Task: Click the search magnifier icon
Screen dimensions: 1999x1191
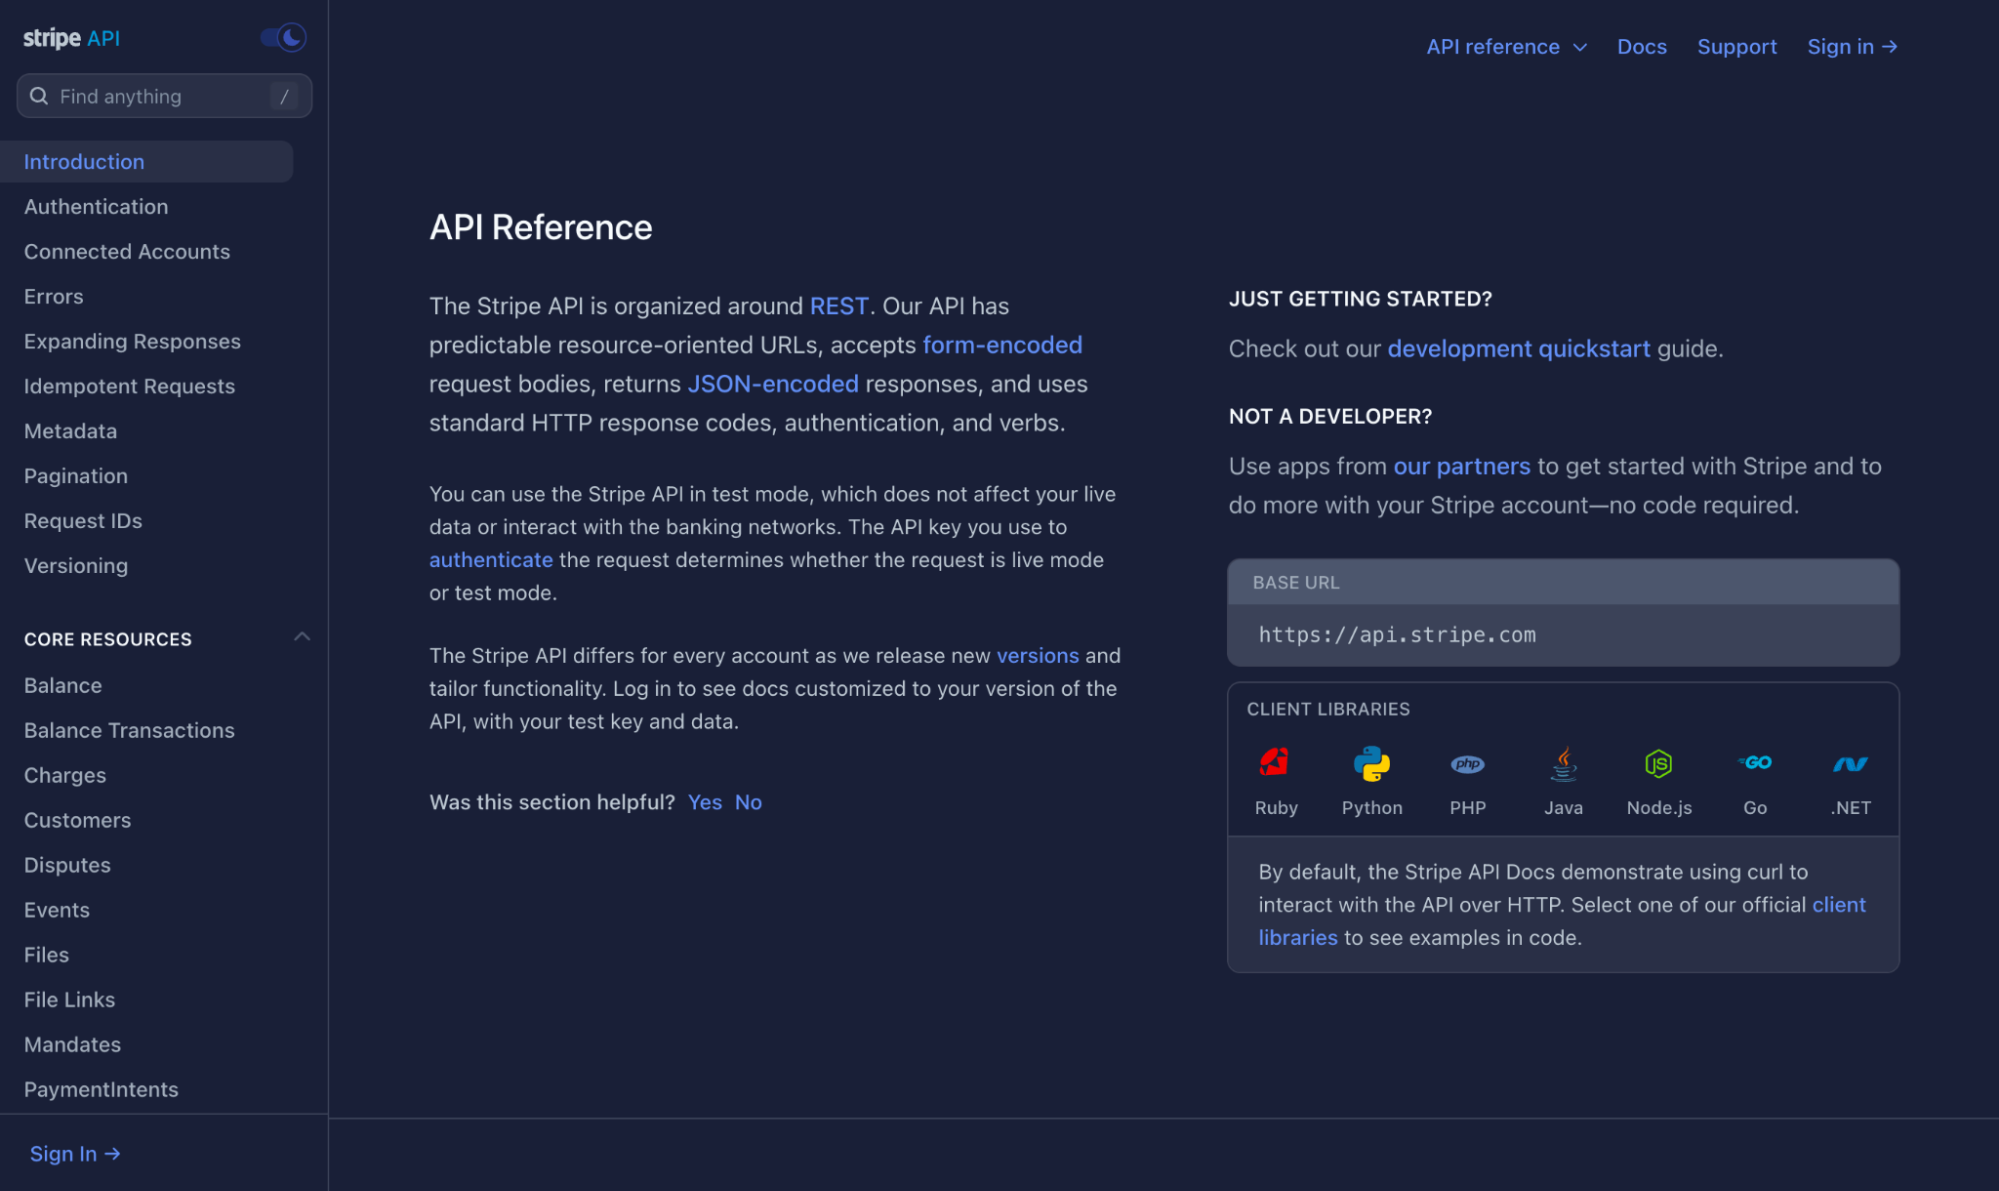Action: coord(39,96)
